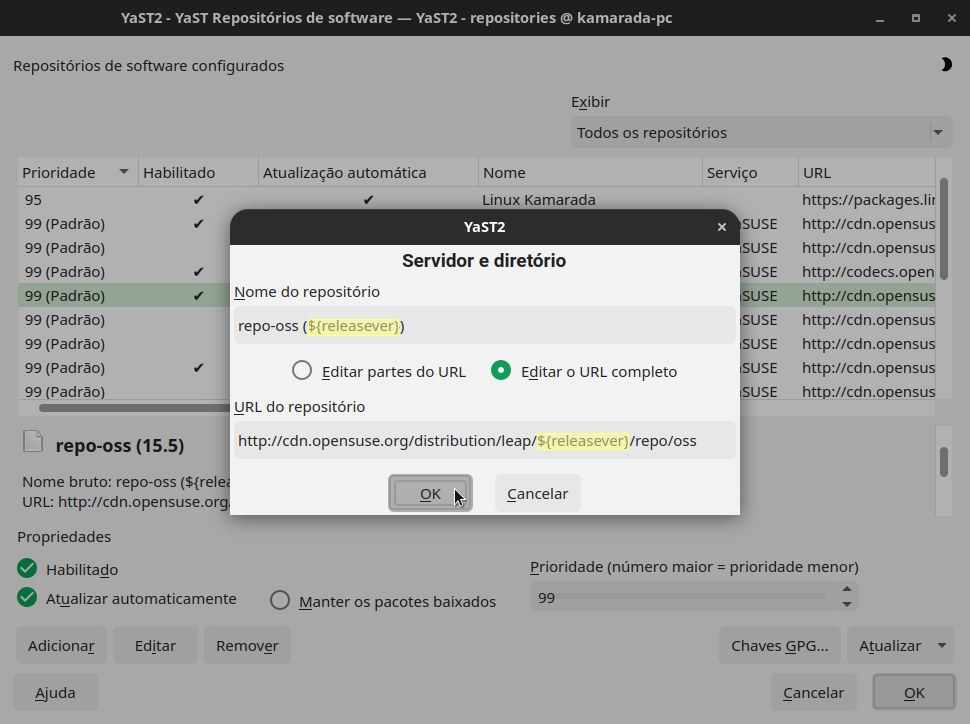
Task: Click the repository table vertical scrollbar
Action: coord(943,229)
